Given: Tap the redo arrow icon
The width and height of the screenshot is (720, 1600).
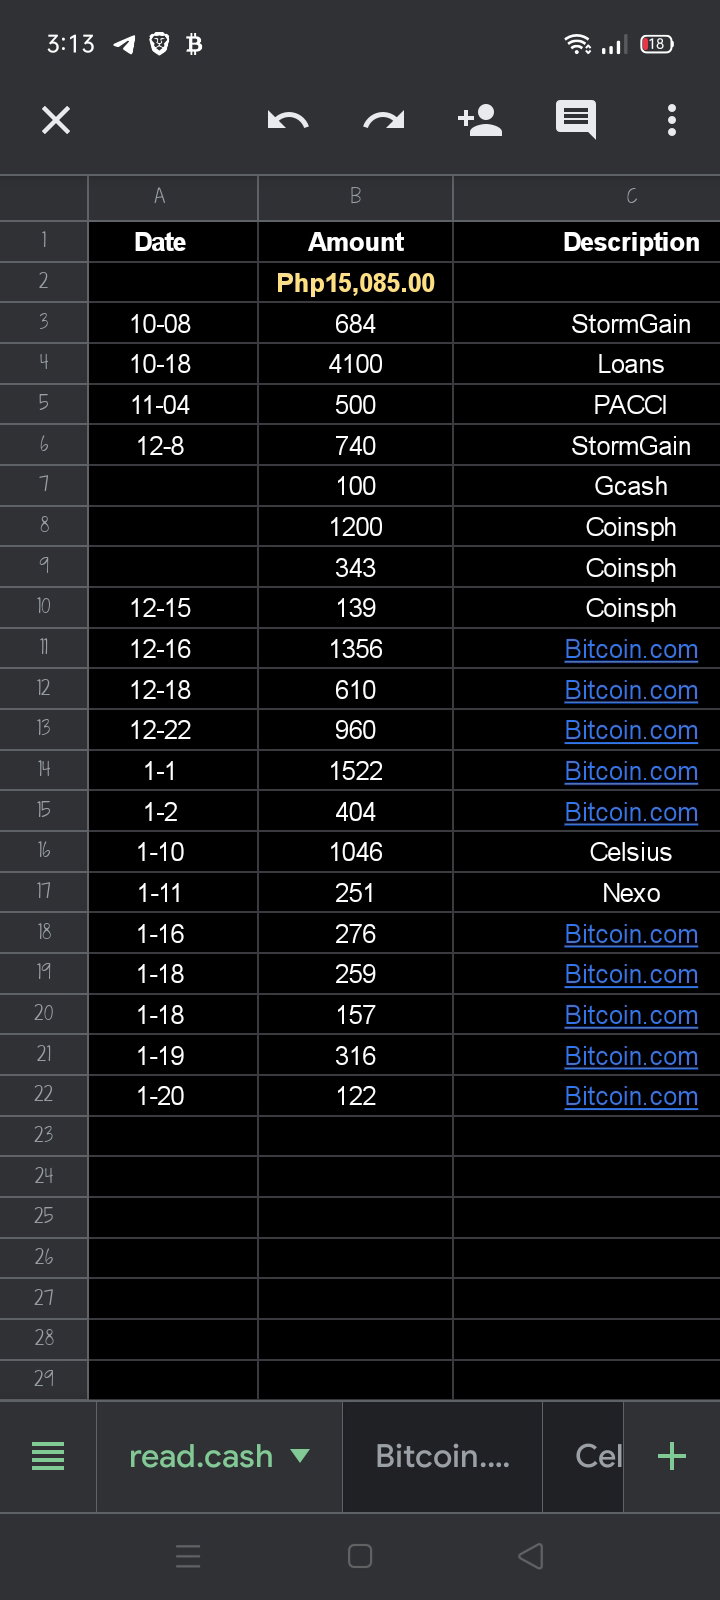Looking at the screenshot, I should coord(384,121).
